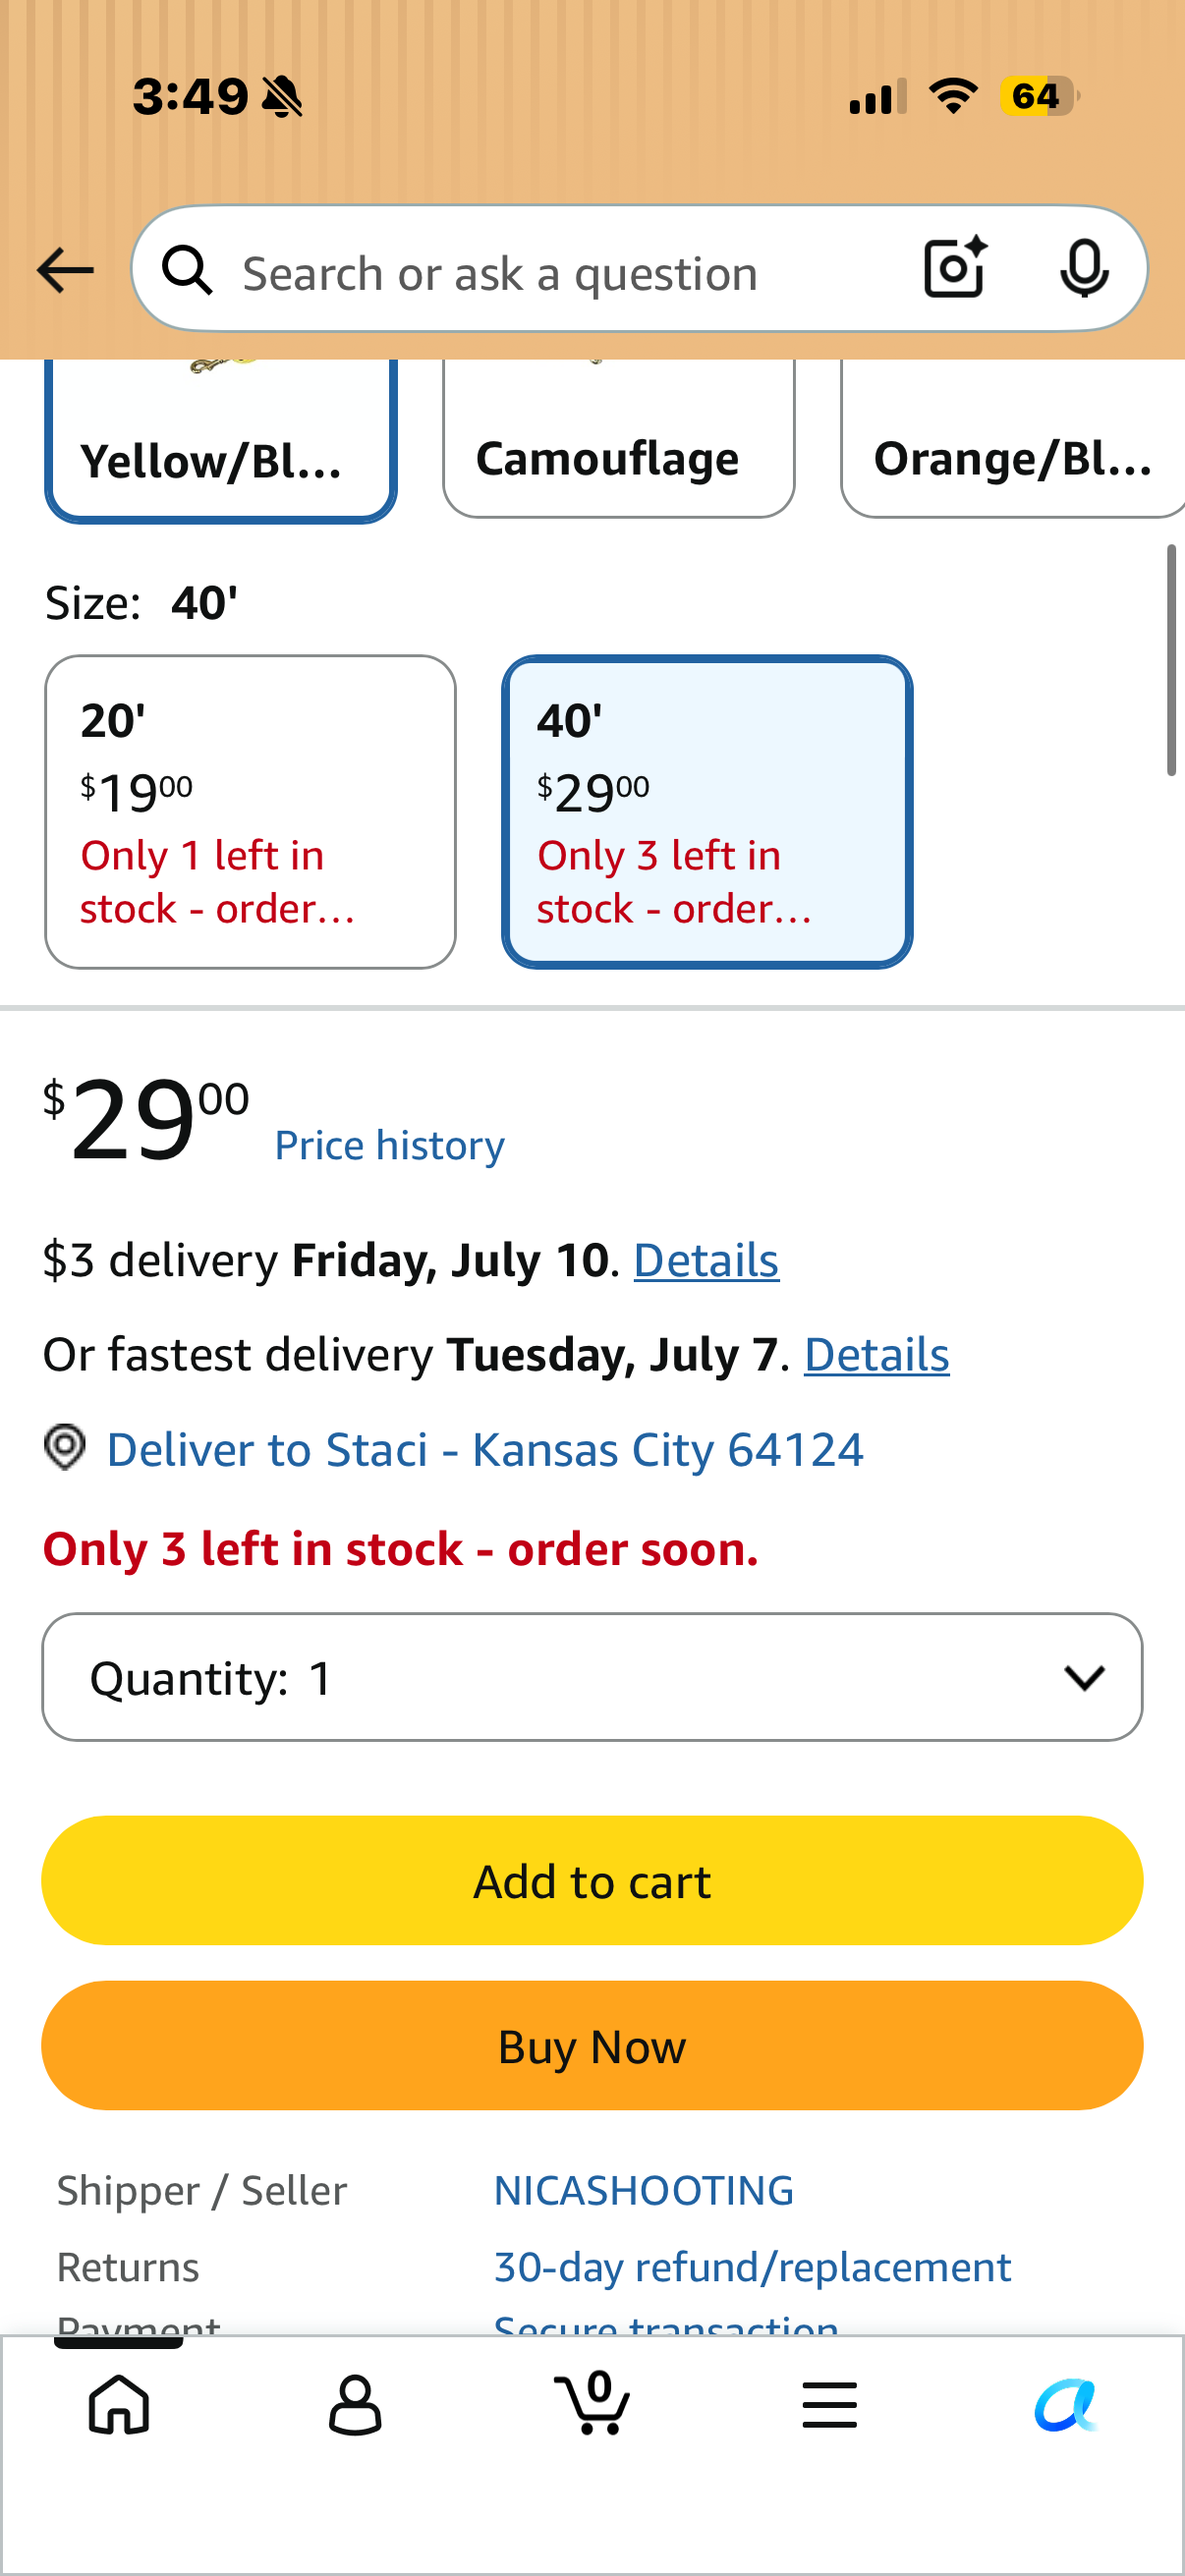This screenshot has height=2576, width=1185.
Task: Open shopping cart icon
Action: 592,2402
